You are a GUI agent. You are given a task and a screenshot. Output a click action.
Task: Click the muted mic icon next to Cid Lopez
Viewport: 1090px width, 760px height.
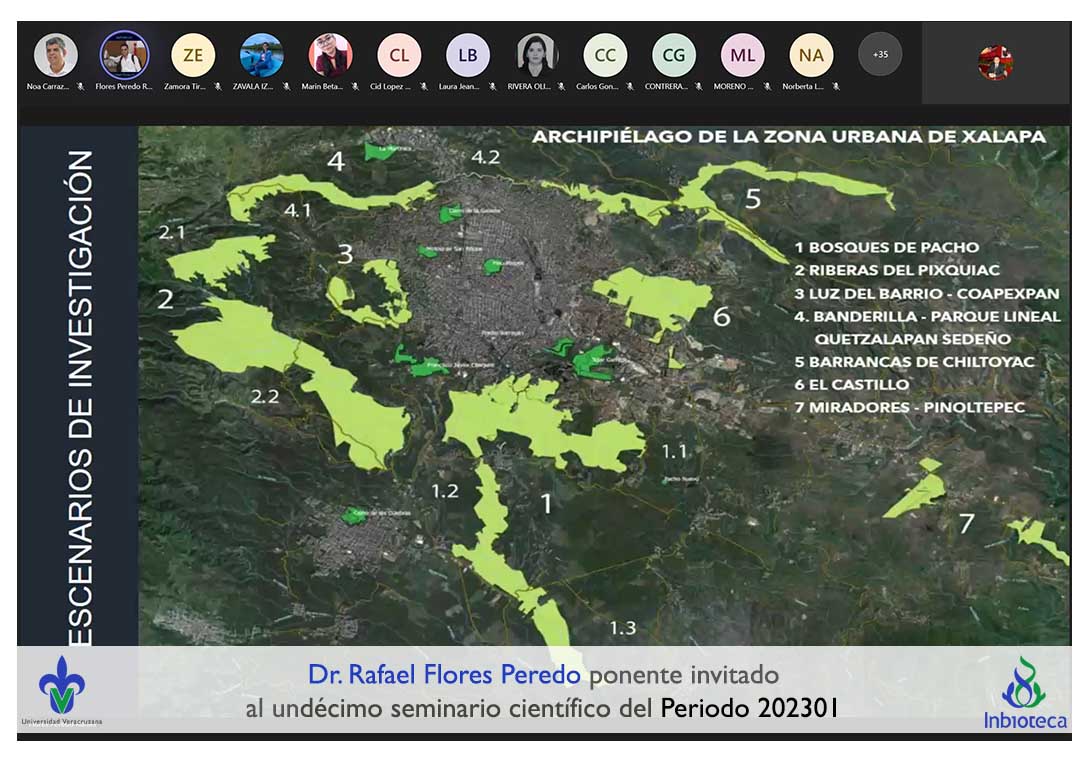pos(424,87)
